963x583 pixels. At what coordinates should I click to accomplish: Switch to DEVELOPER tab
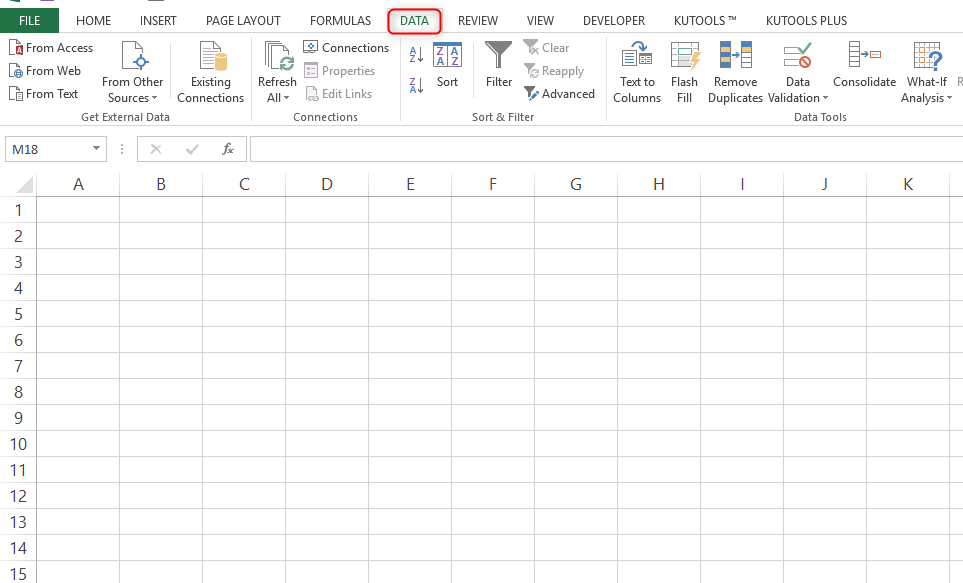614,21
